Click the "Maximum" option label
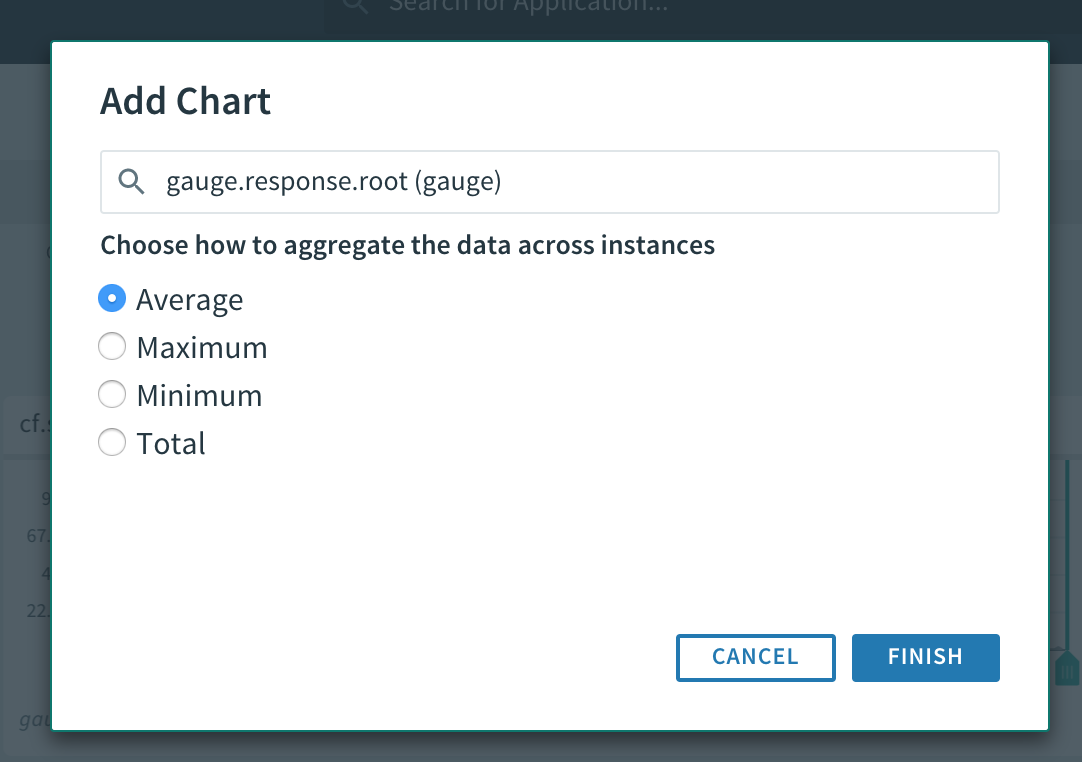 [x=202, y=348]
